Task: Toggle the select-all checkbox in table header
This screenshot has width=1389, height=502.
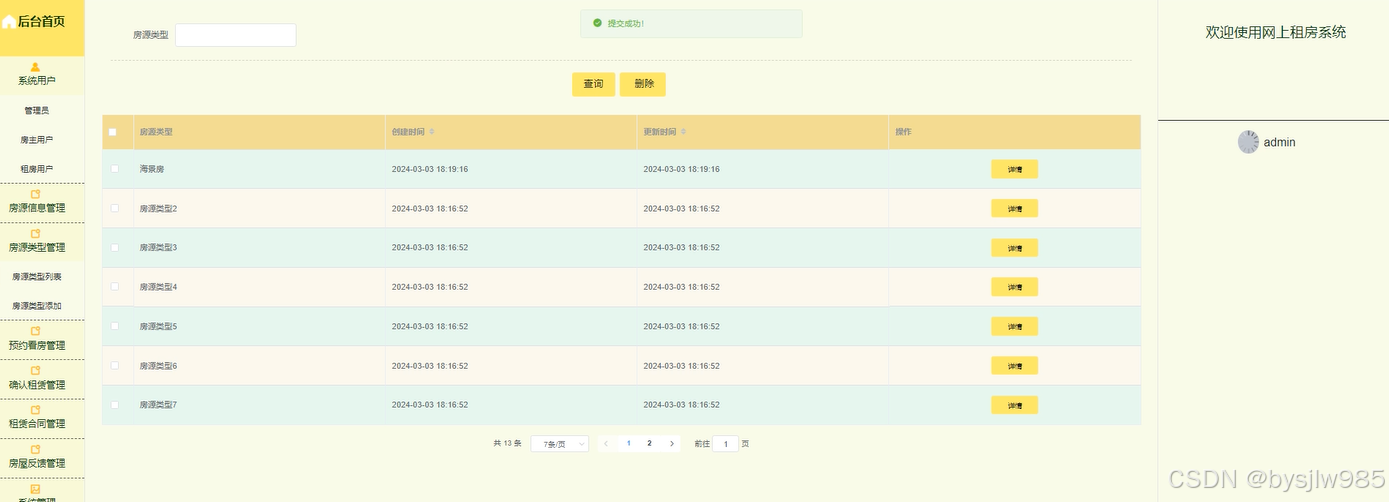Action: (113, 132)
